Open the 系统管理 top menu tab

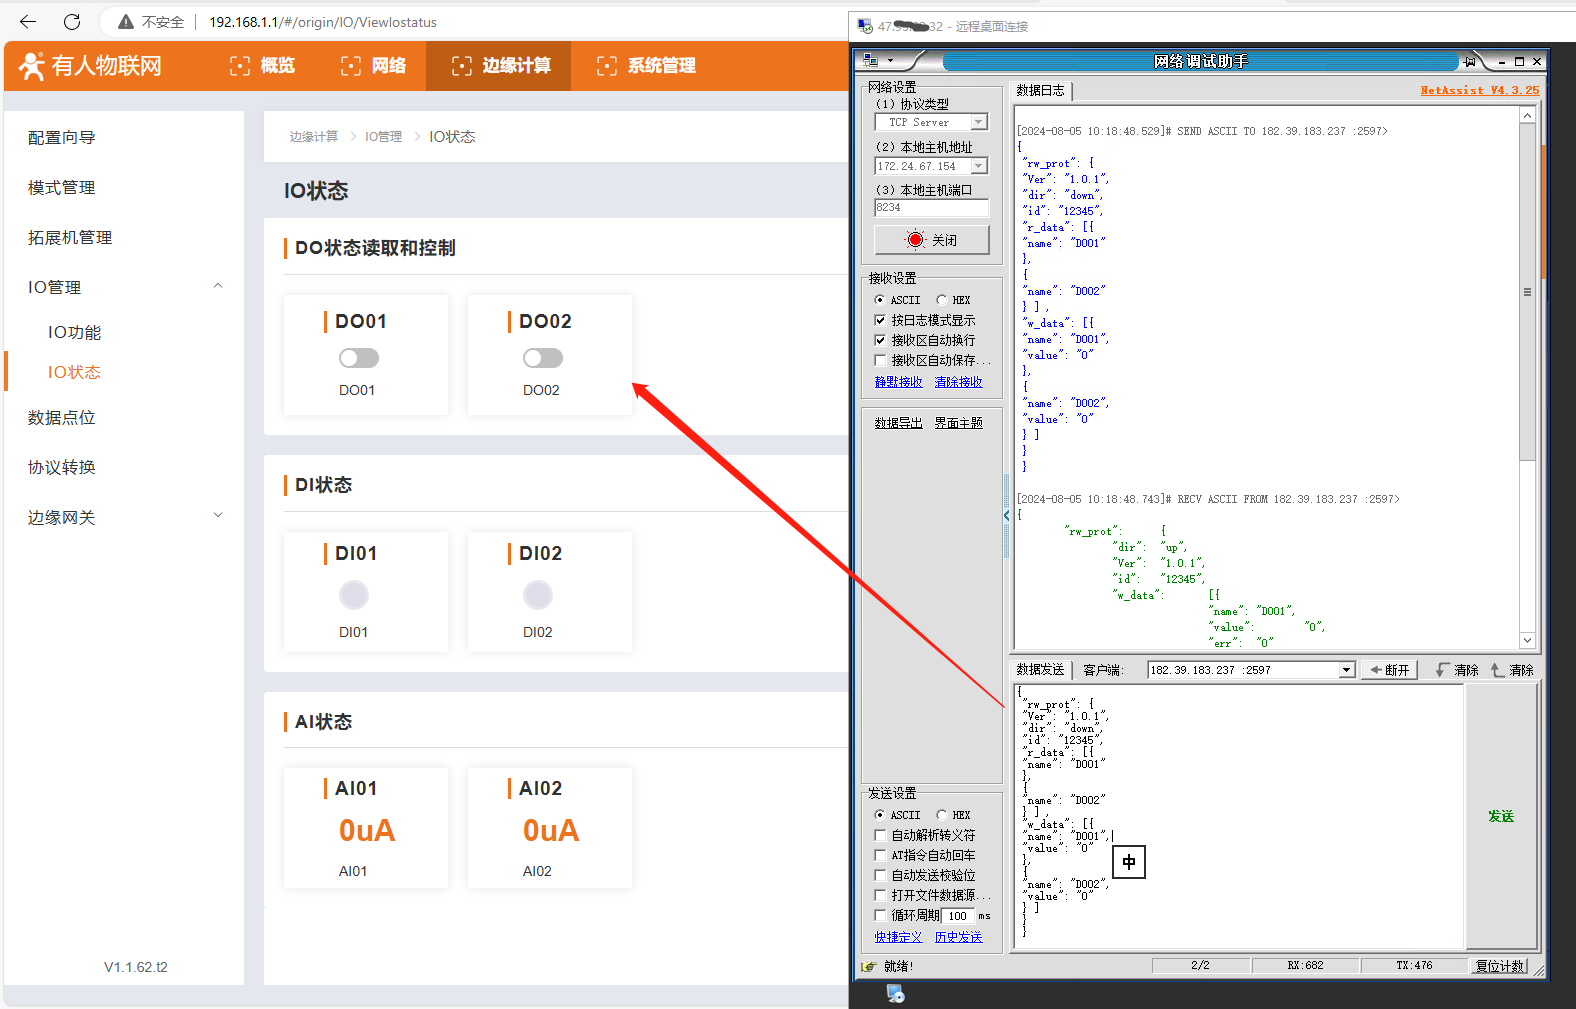pyautogui.click(x=646, y=66)
